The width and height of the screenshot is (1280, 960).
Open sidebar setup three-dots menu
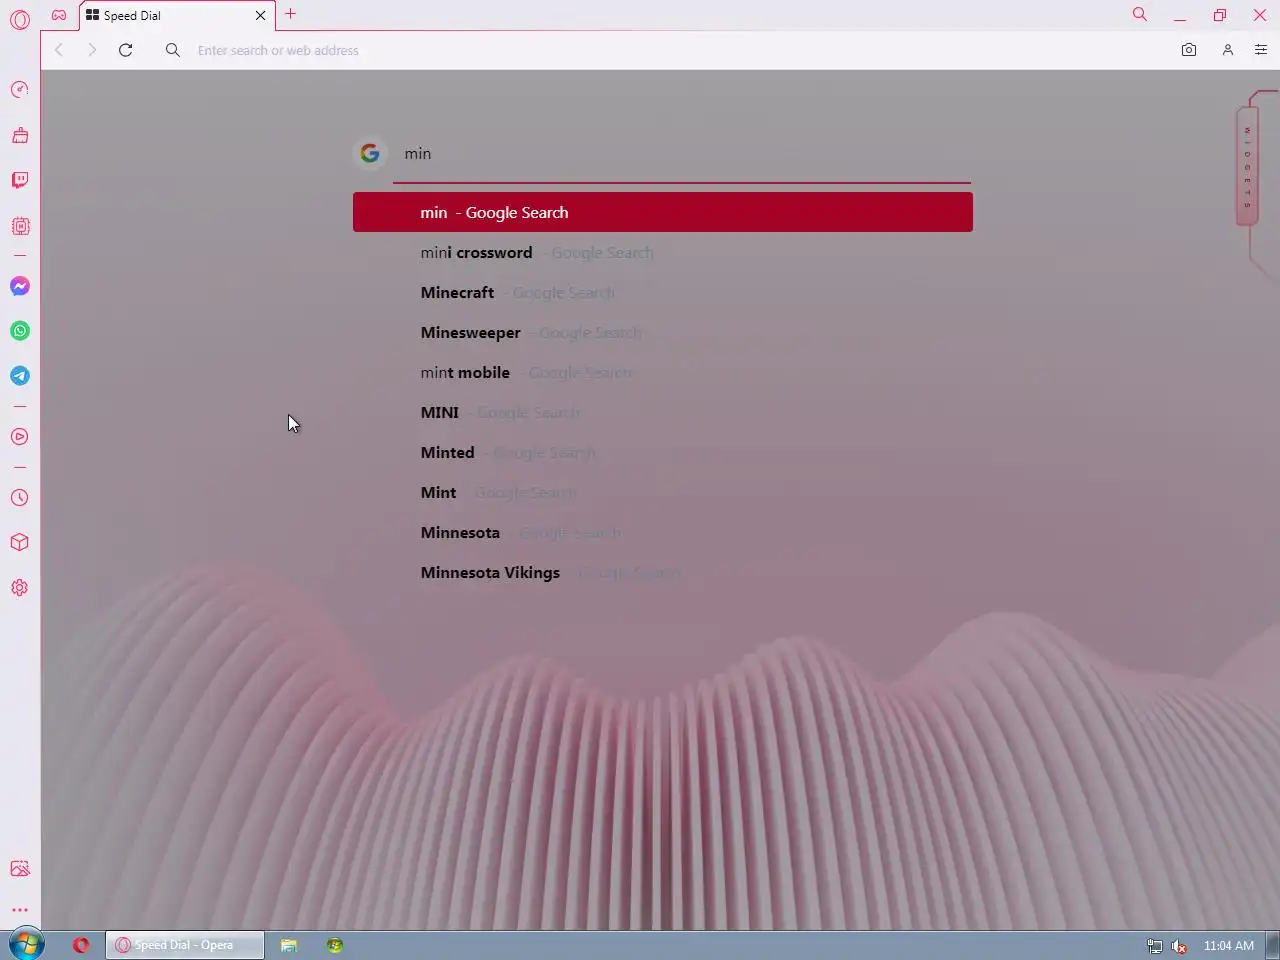[20, 910]
